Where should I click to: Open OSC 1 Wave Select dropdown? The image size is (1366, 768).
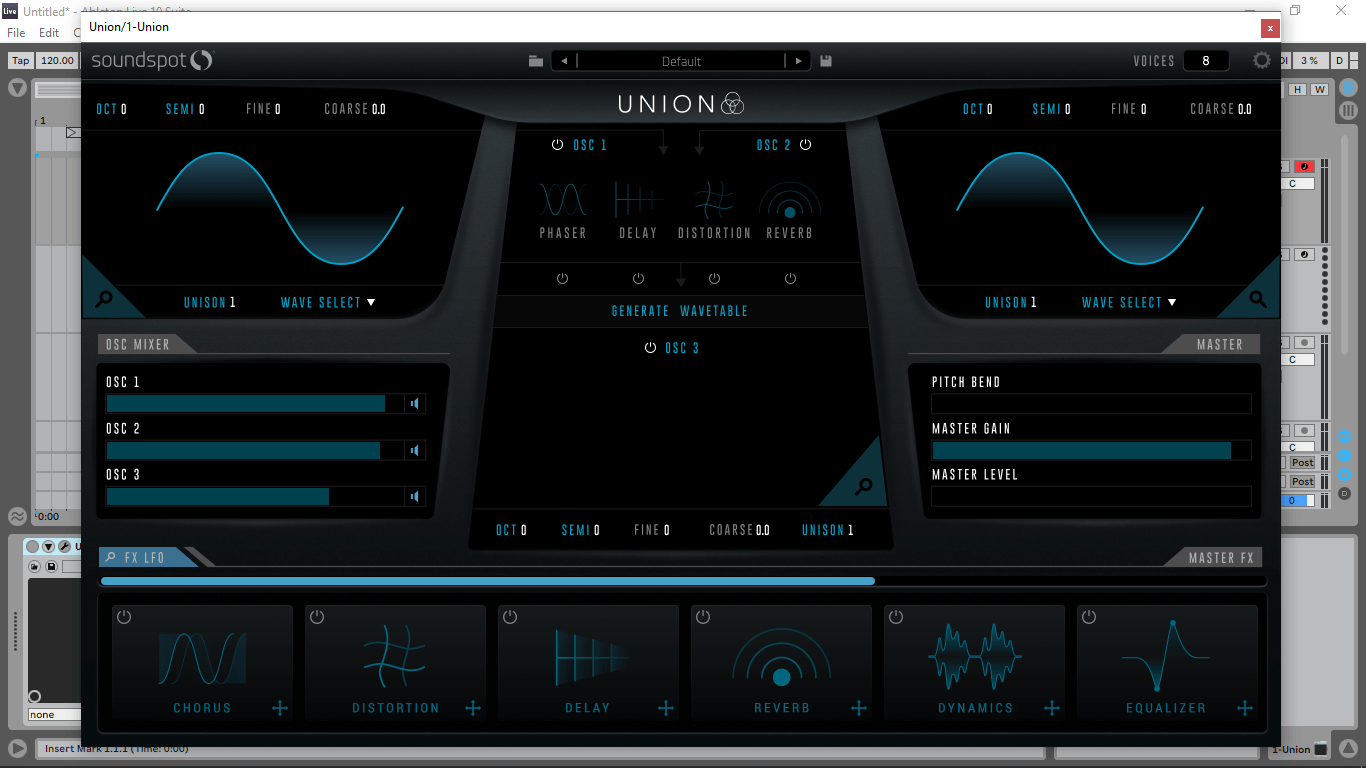pyautogui.click(x=328, y=302)
